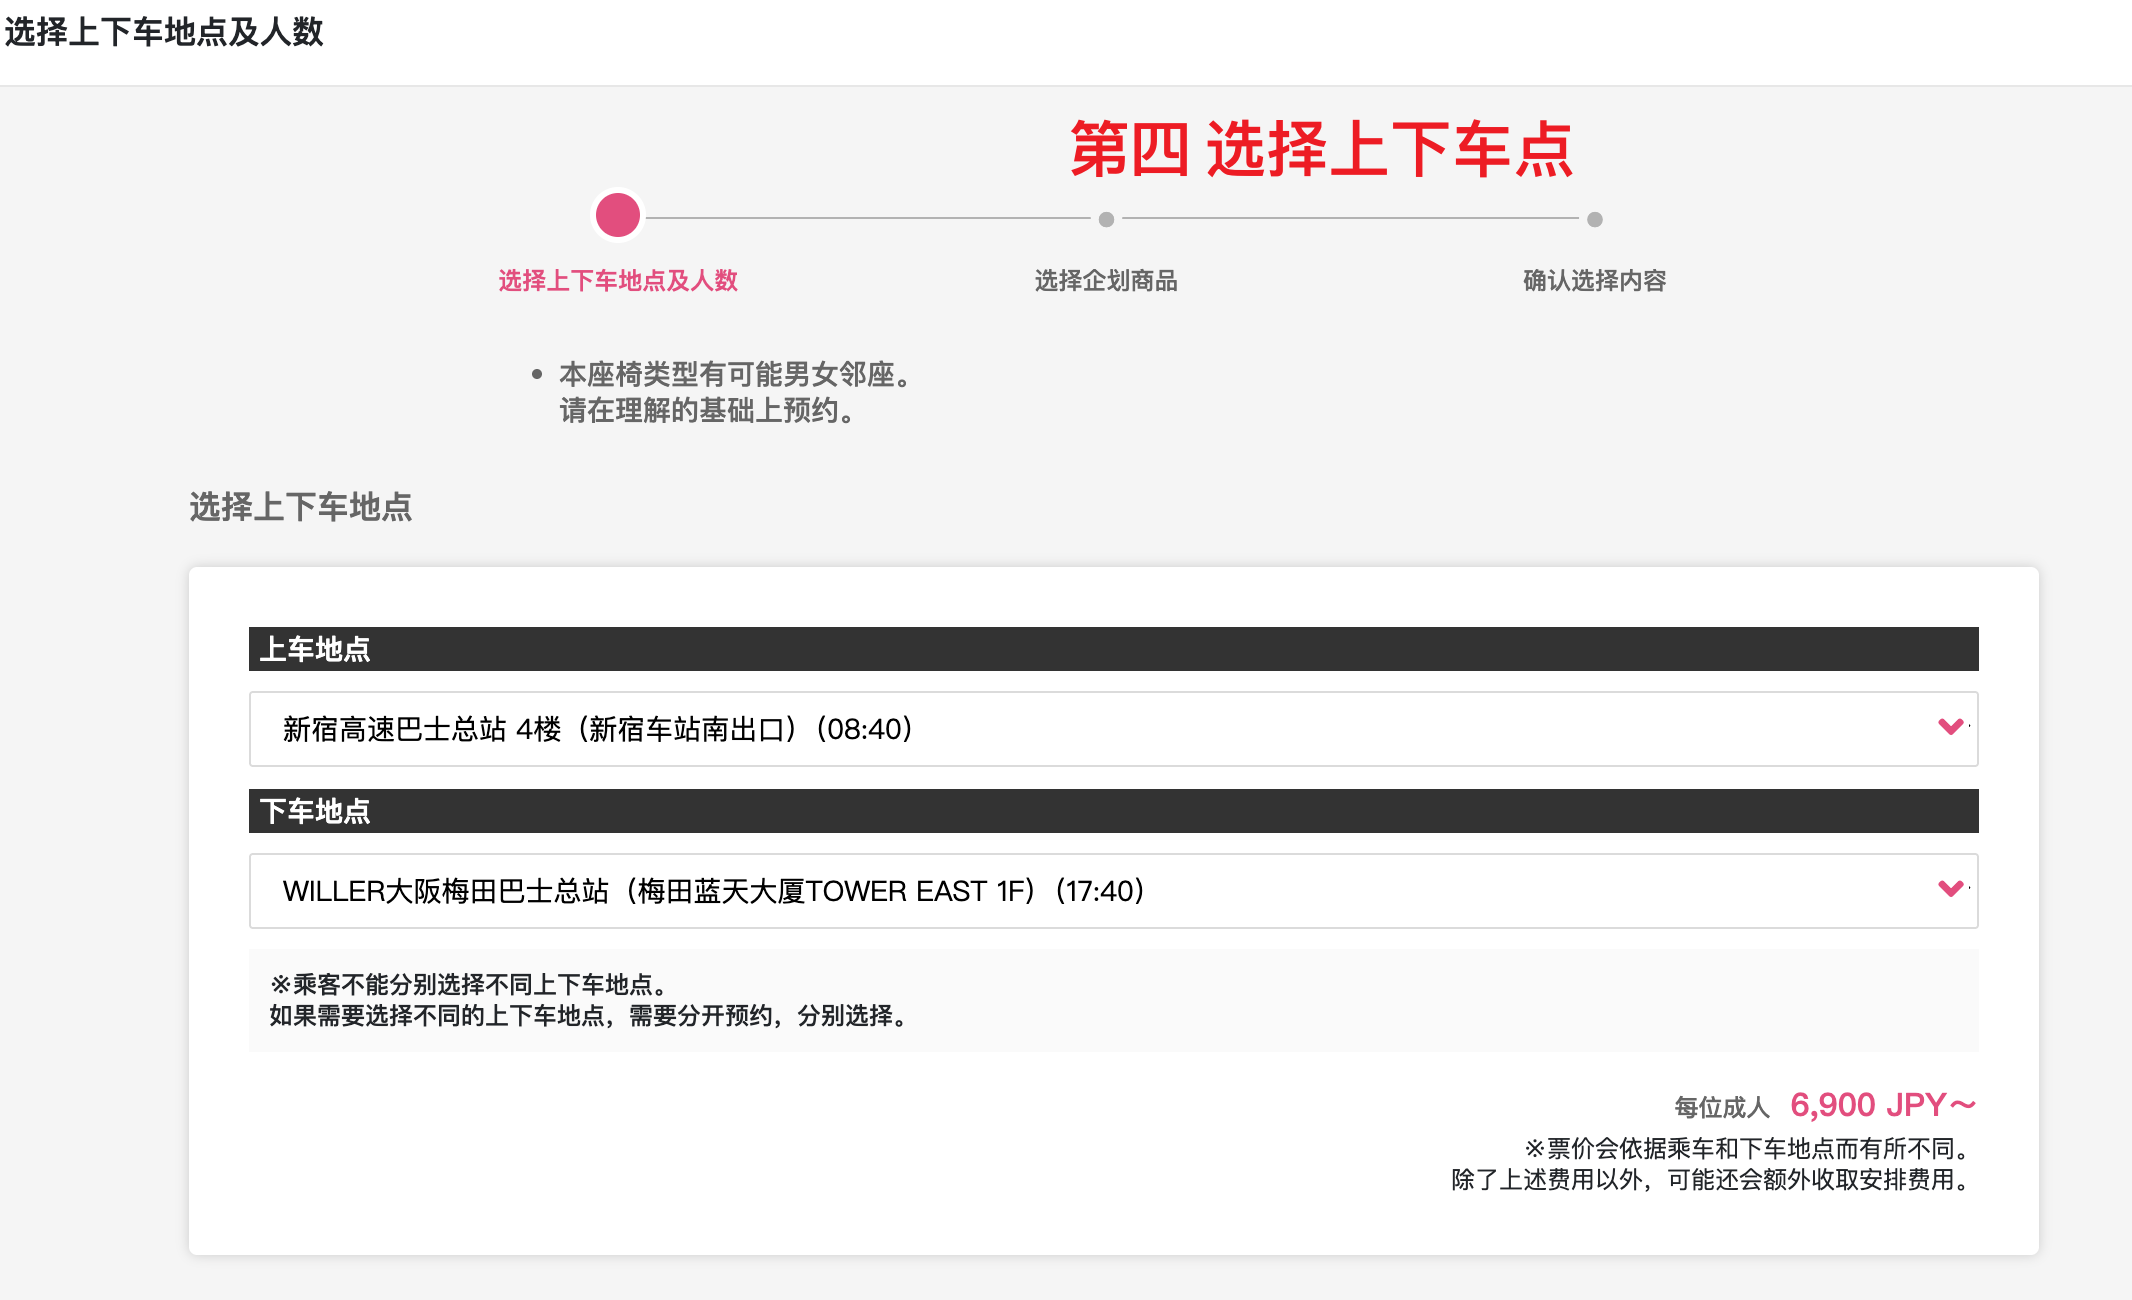Click the page title 选择上下车地点及人数 at top
Viewport: 2132px width, 1300px height.
164,32
